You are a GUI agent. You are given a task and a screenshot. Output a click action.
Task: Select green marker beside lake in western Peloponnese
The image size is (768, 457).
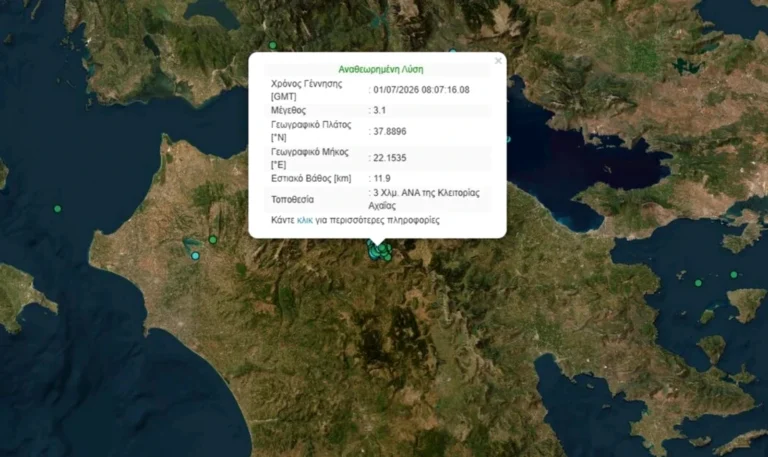click(x=213, y=240)
